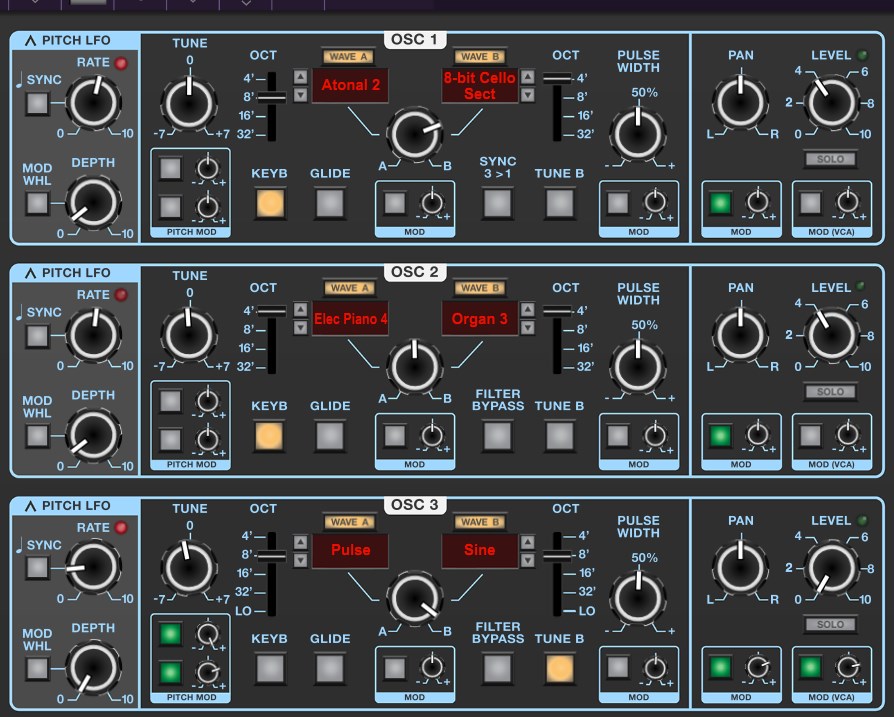The image size is (894, 717).
Task: Click the OSC 3 'Pulse' wave display
Action: click(350, 551)
